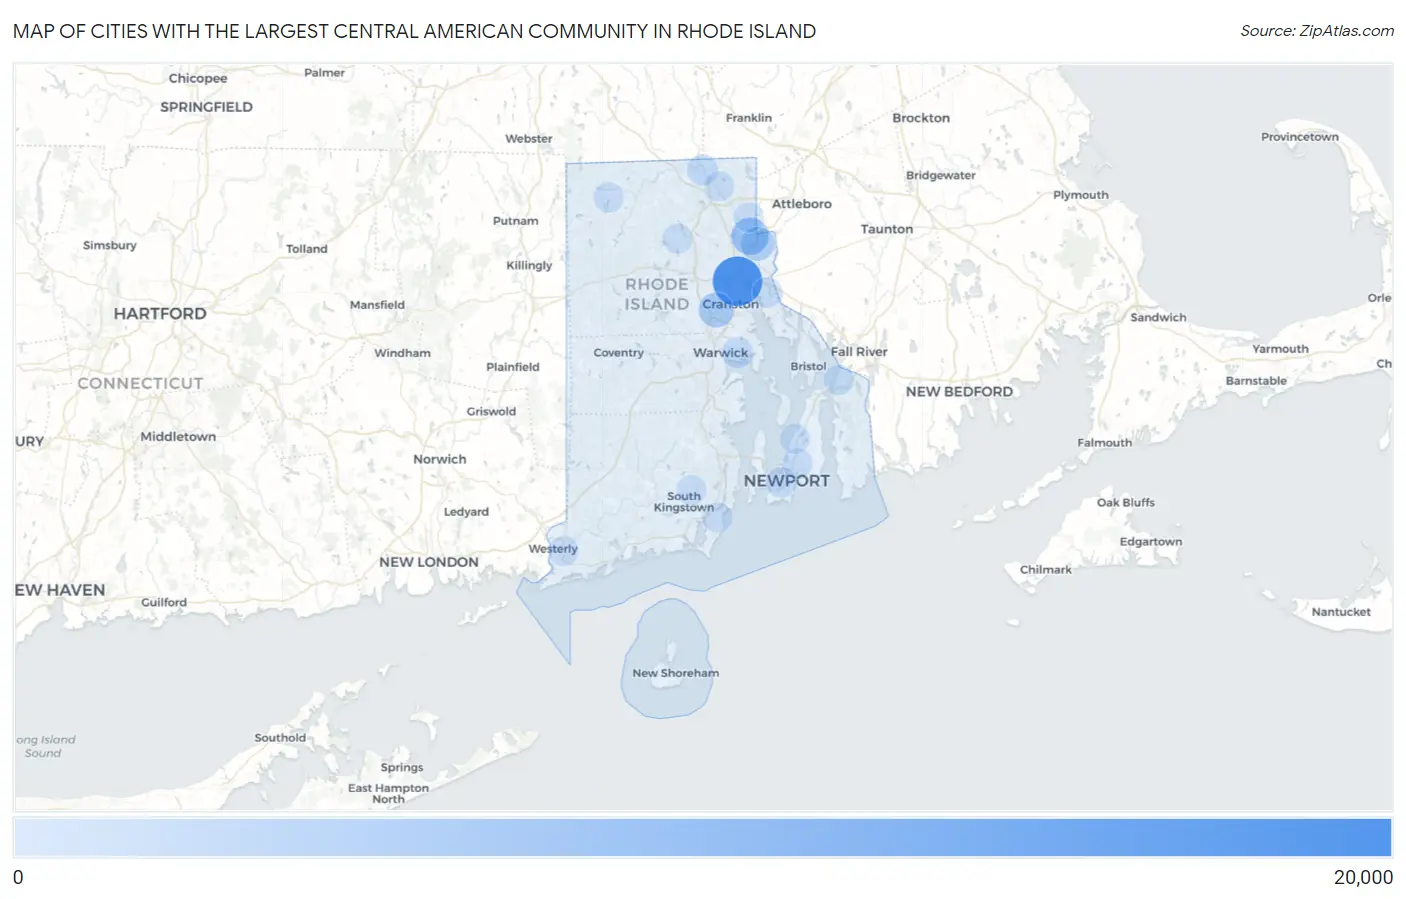Screen dimensions: 1406x899
Task: Click the Oak Bluffs label
Action: (1126, 503)
